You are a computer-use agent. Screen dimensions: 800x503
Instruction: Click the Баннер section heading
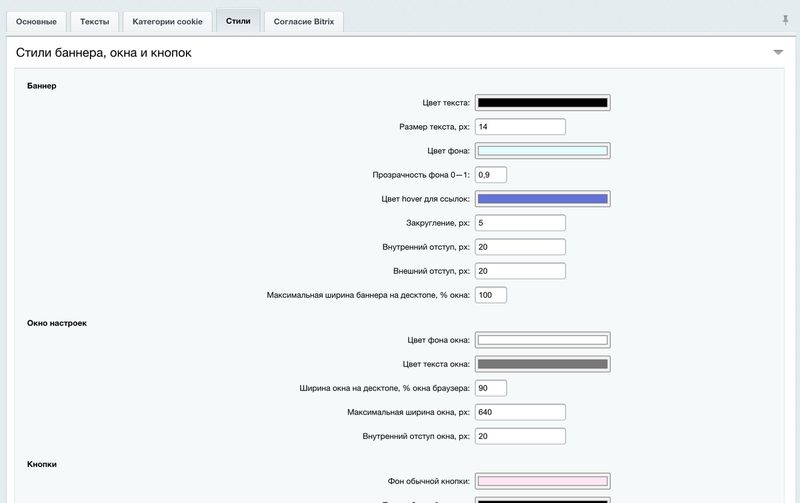(42, 86)
